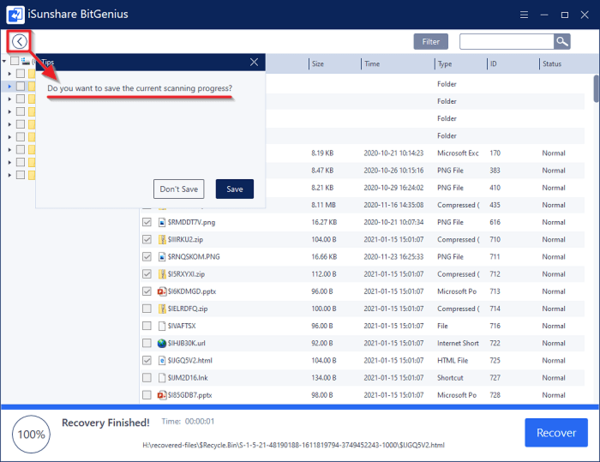Expand the first folder in the tree
This screenshot has height=462, width=600.
(10, 73)
